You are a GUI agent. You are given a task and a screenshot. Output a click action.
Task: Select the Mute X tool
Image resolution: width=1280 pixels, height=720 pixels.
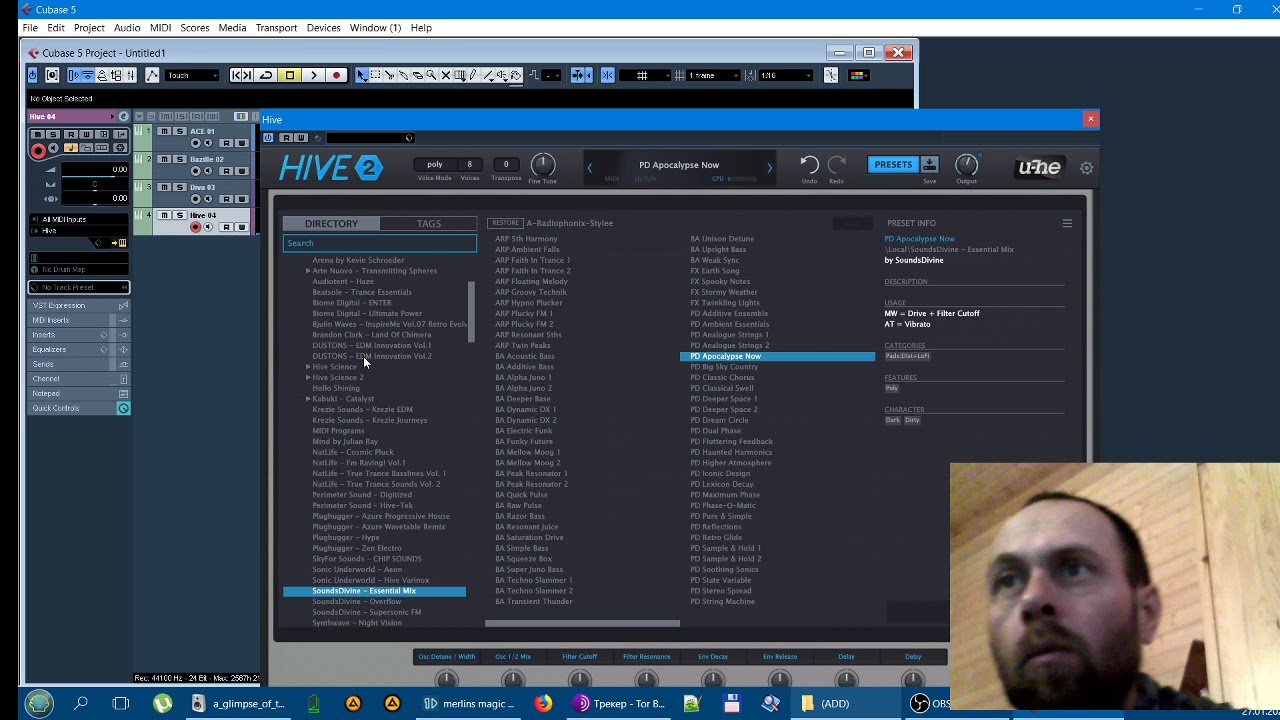point(446,75)
